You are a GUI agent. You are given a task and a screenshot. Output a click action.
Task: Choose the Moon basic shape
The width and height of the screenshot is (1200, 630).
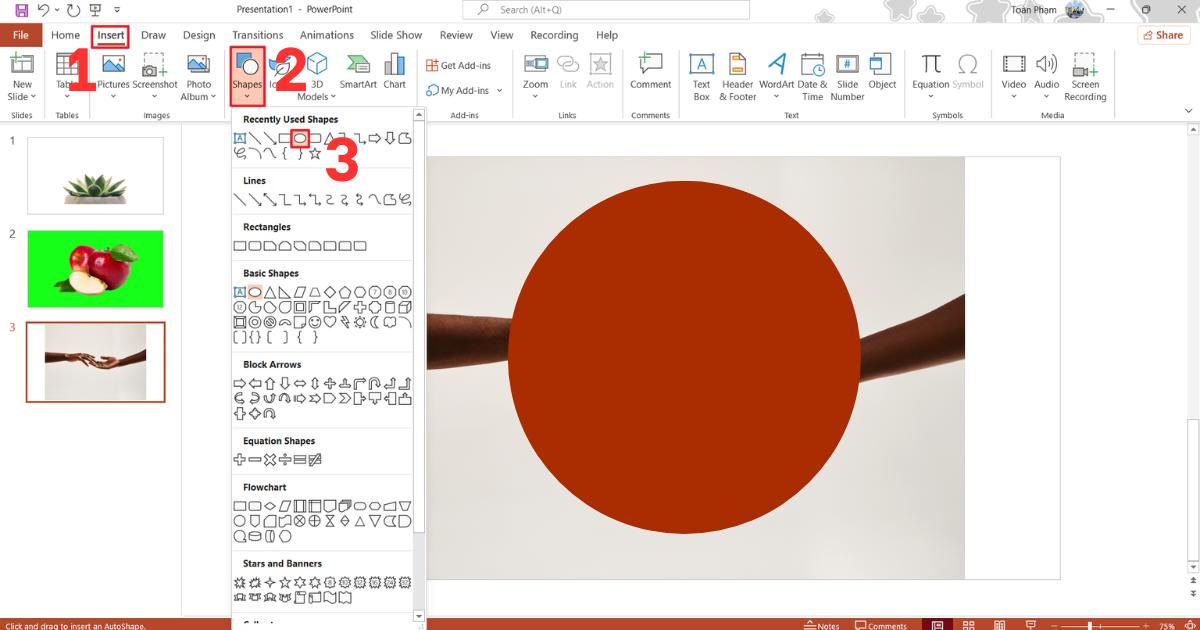pyautogui.click(x=375, y=322)
